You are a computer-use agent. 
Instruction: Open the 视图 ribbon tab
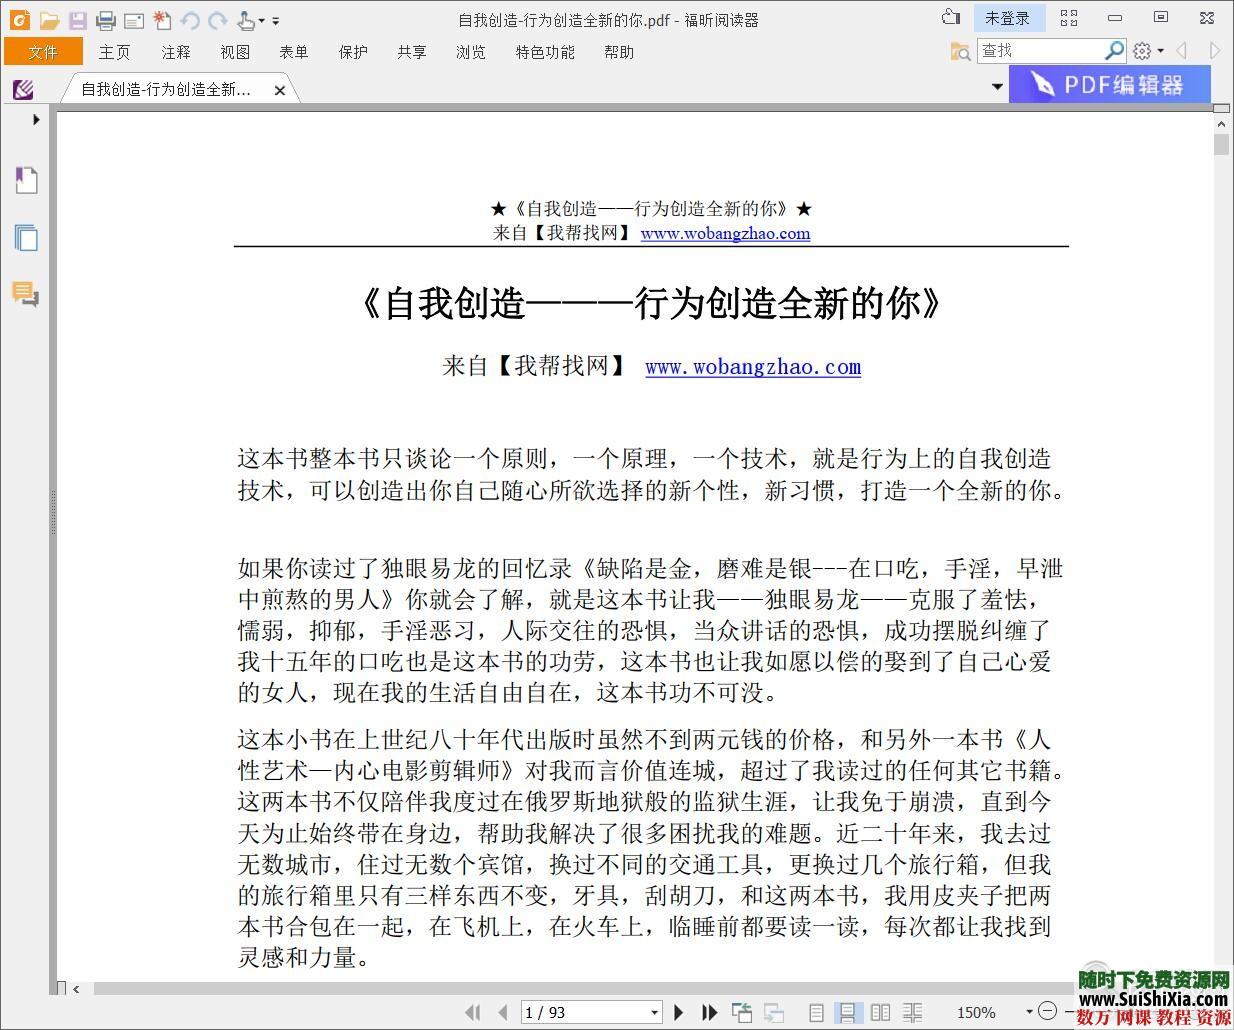click(x=235, y=52)
